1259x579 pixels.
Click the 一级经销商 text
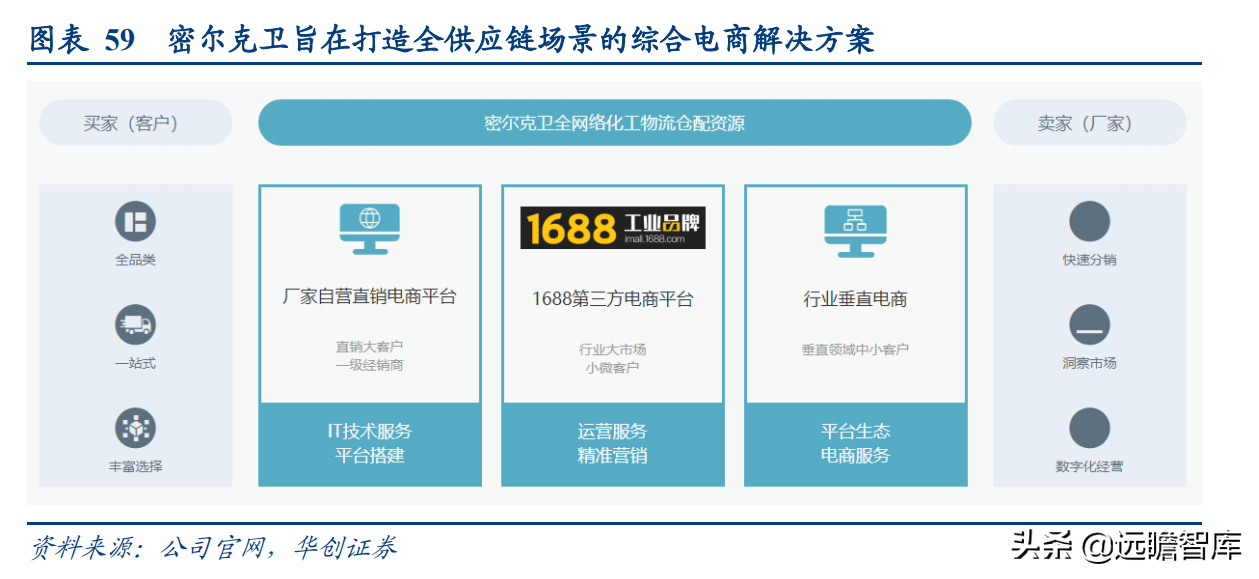point(370,365)
